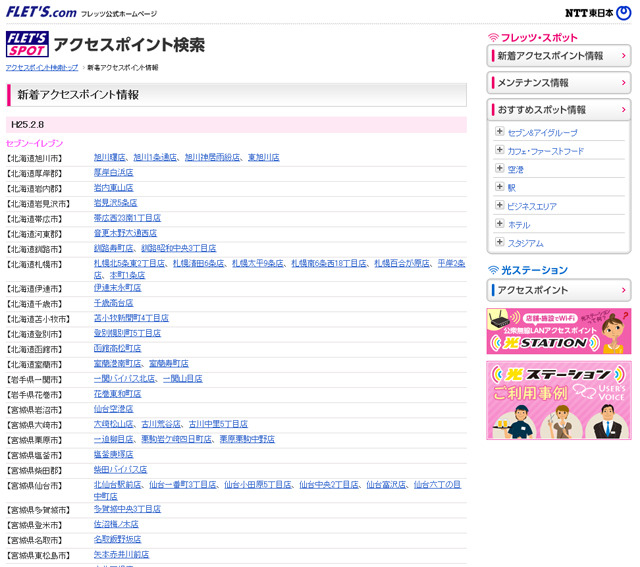Open 室蘭港南町店 link
640x567 pixels.
pos(118,363)
